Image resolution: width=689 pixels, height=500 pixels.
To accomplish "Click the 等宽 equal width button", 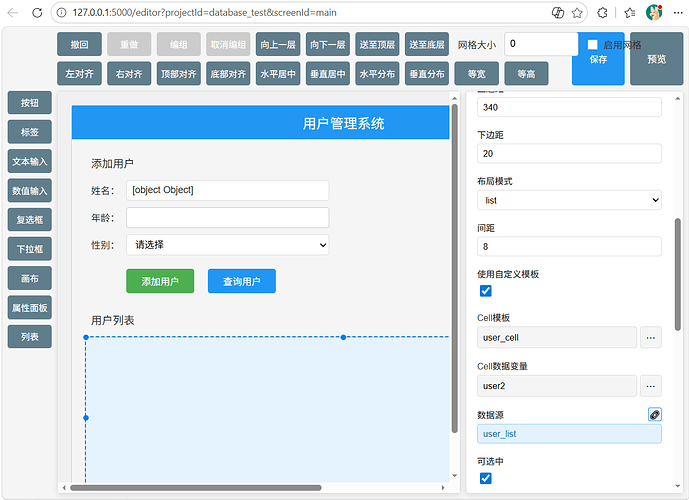I will [477, 73].
